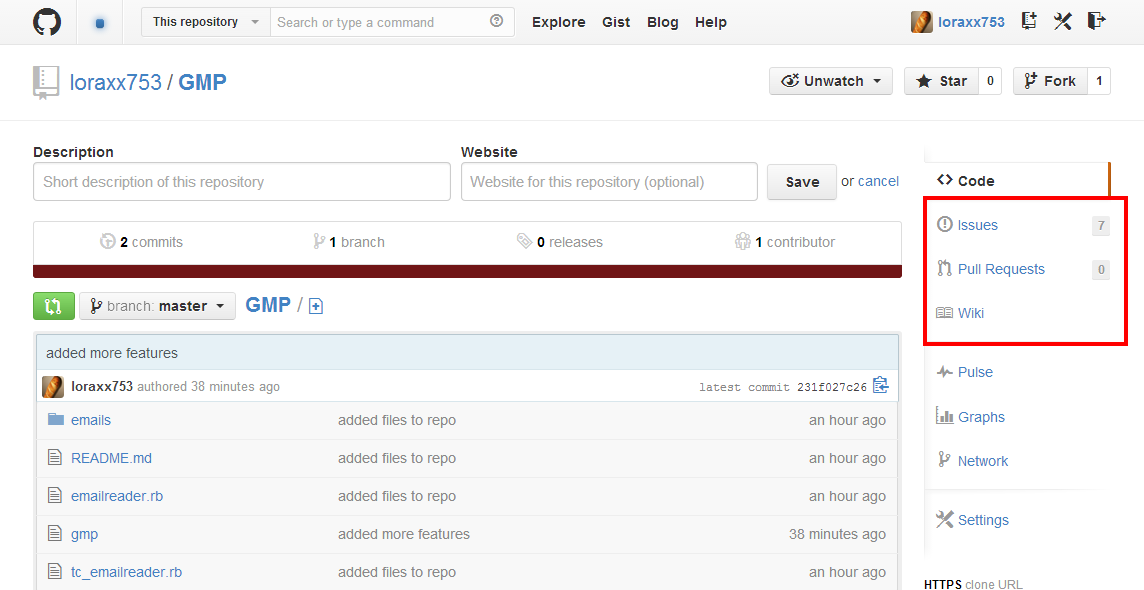Open This repository search scope dropdown

point(206,22)
